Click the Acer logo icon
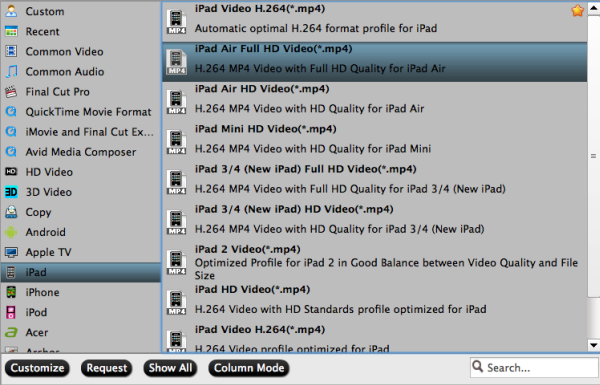This screenshot has height=385, width=600. (11, 332)
